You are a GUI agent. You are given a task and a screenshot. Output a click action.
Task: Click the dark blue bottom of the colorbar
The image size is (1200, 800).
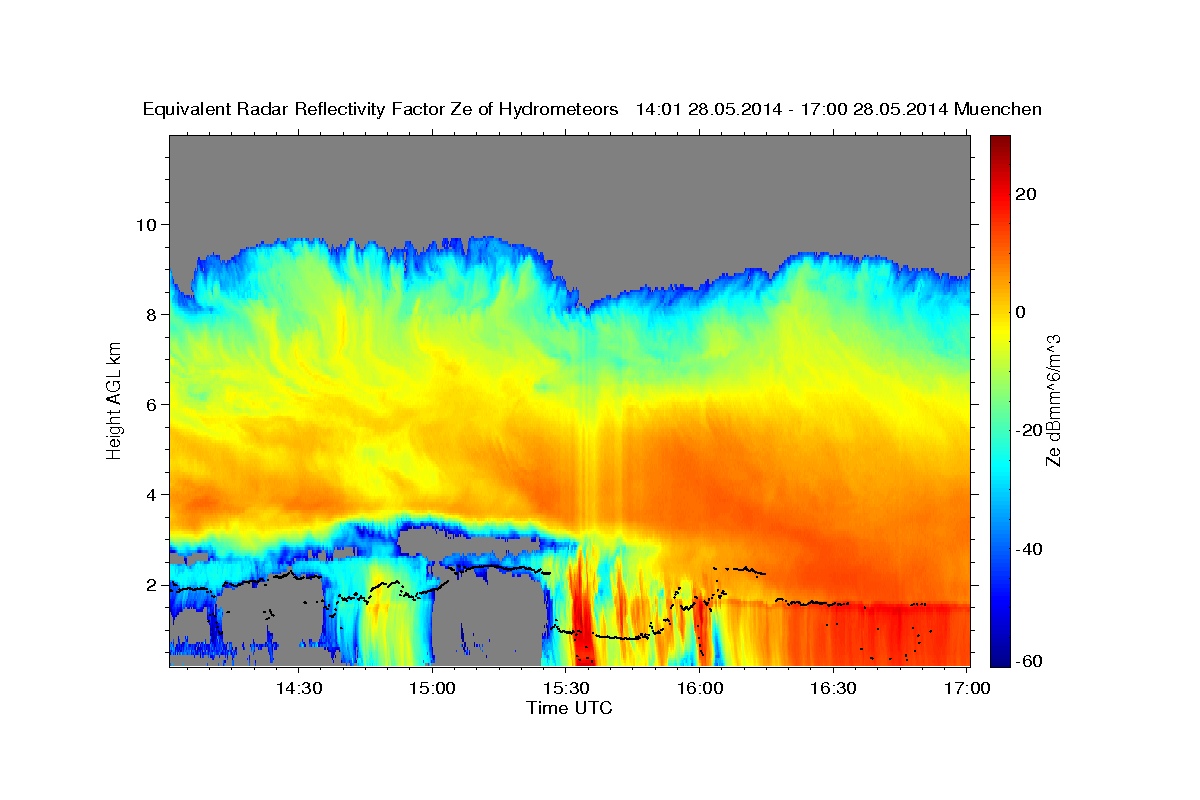coord(1000,655)
